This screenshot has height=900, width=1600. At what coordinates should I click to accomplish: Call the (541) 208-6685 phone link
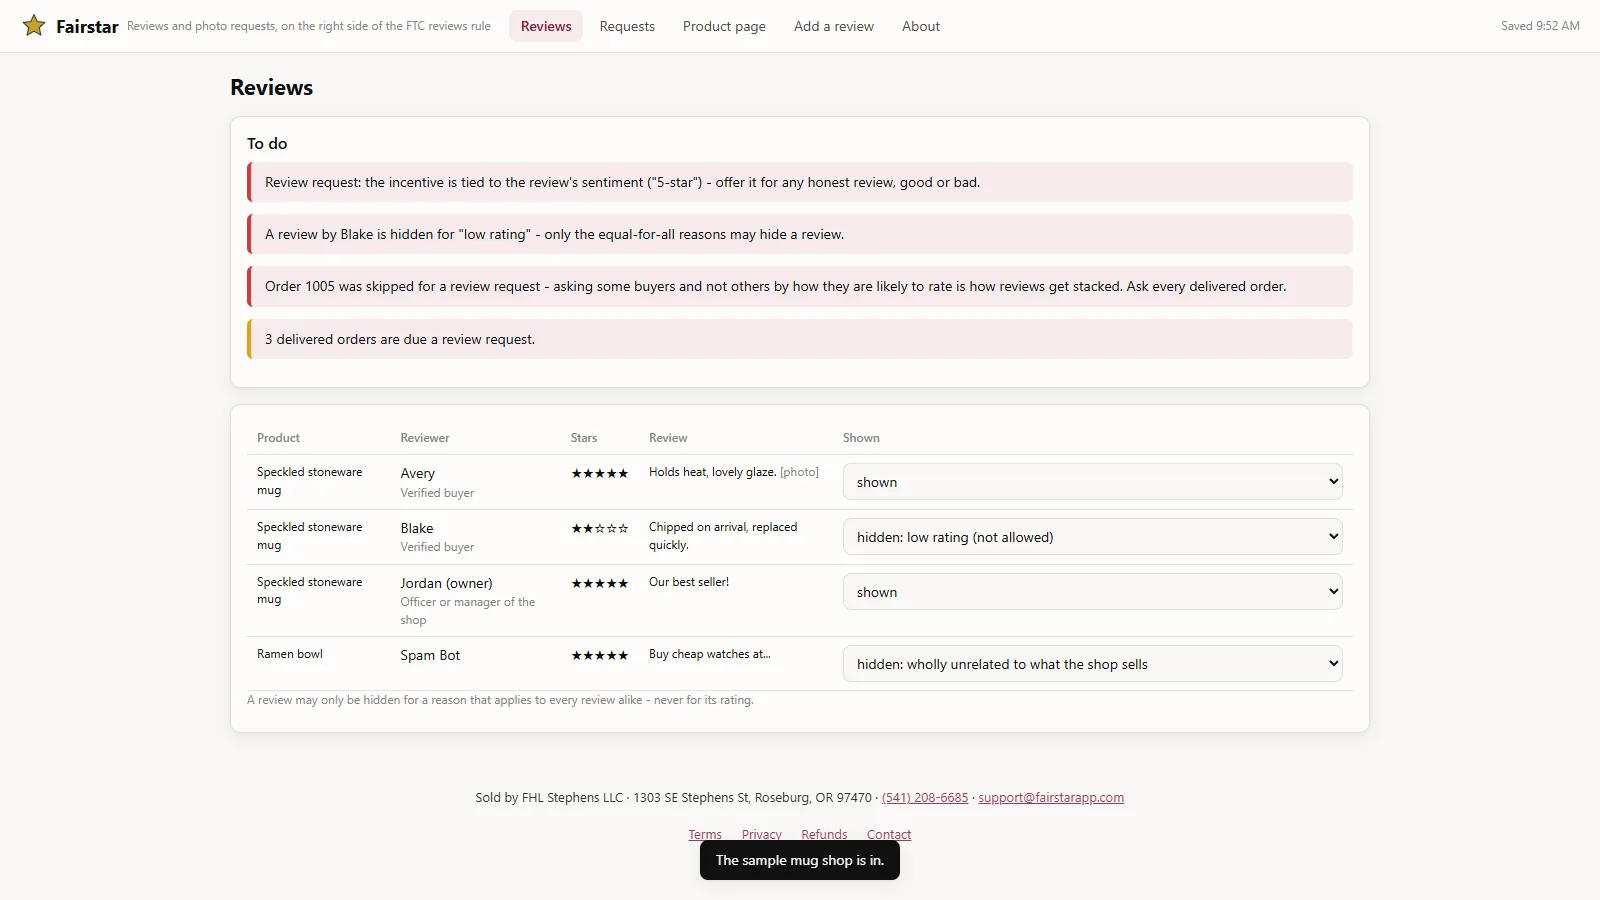pos(925,797)
